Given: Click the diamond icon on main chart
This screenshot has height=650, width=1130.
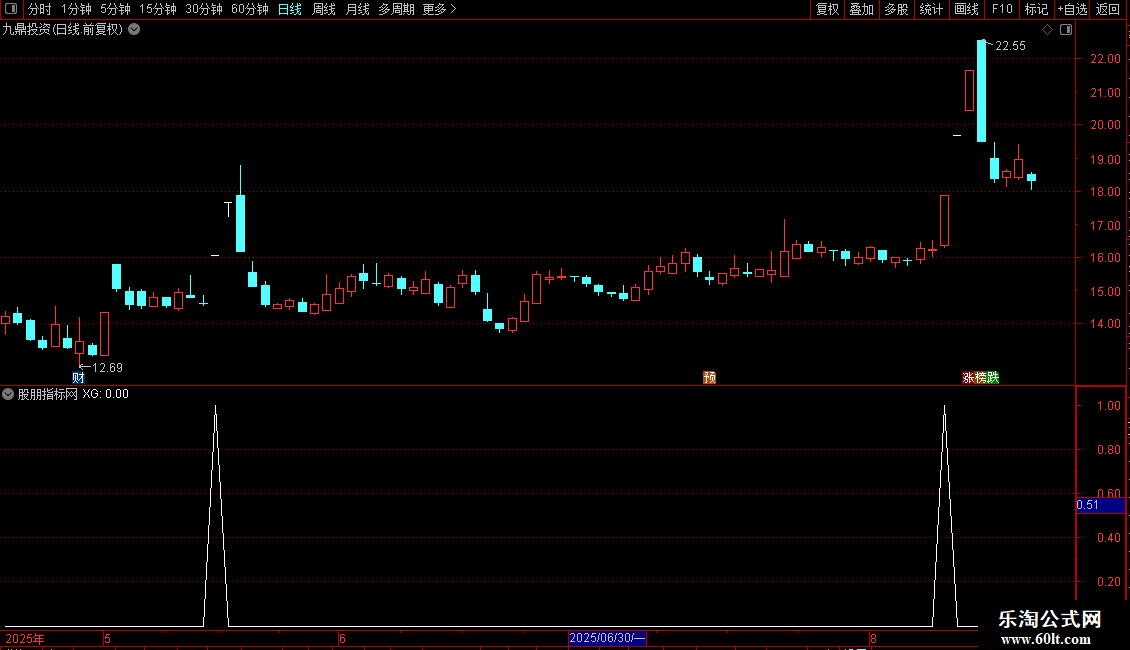Looking at the screenshot, I should coord(1048,30).
